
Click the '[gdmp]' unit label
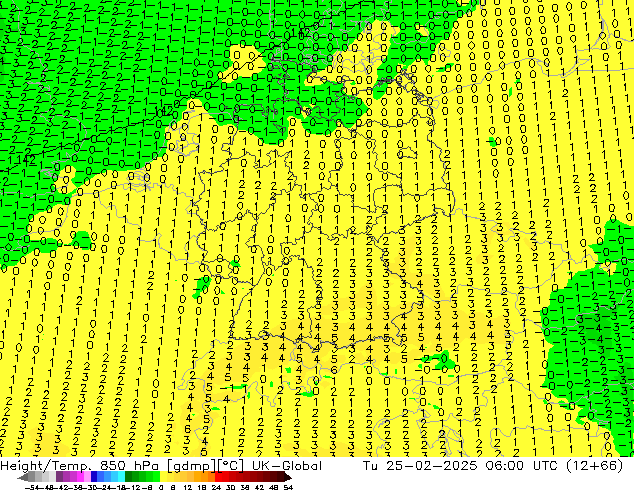tap(192, 466)
